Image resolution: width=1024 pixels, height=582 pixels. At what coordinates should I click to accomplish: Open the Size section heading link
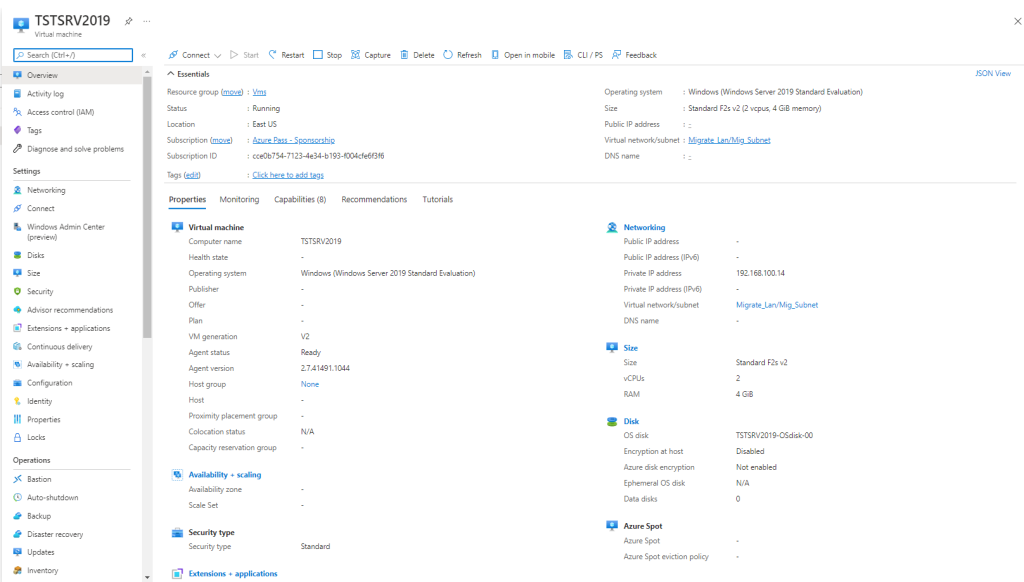630,348
